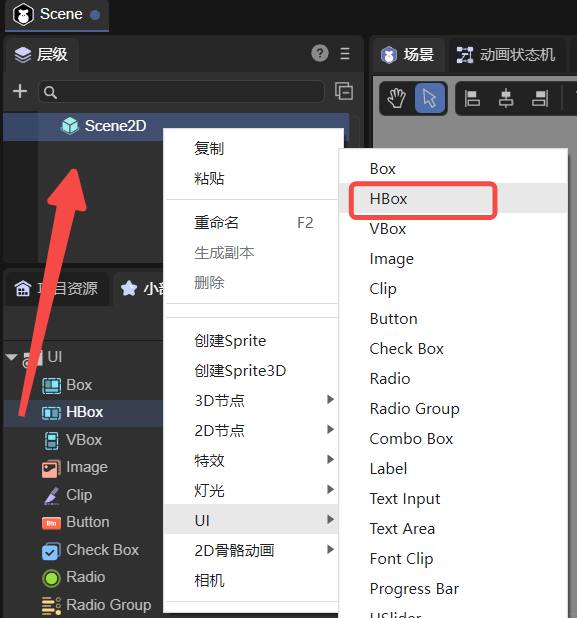The height and width of the screenshot is (618, 577).
Task: Click the align right icon
Action: [540, 99]
